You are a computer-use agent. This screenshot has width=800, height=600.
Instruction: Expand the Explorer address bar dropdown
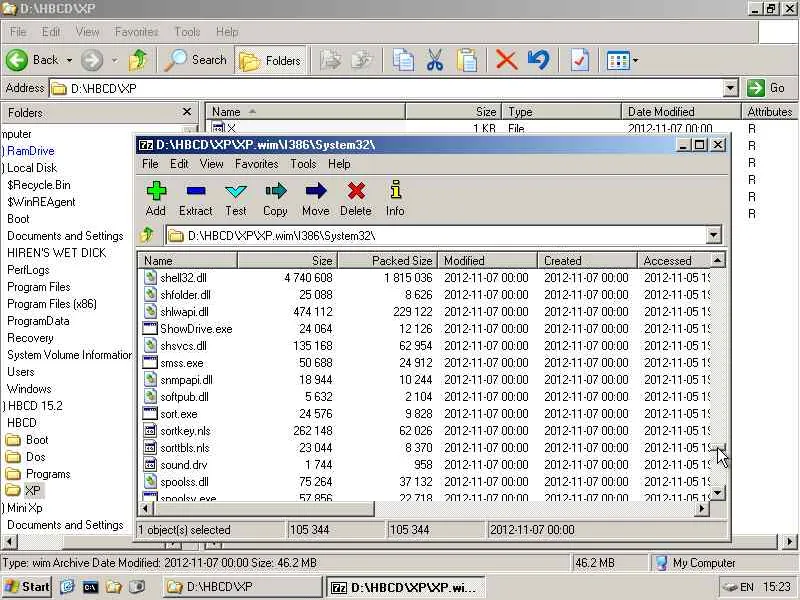(x=730, y=88)
